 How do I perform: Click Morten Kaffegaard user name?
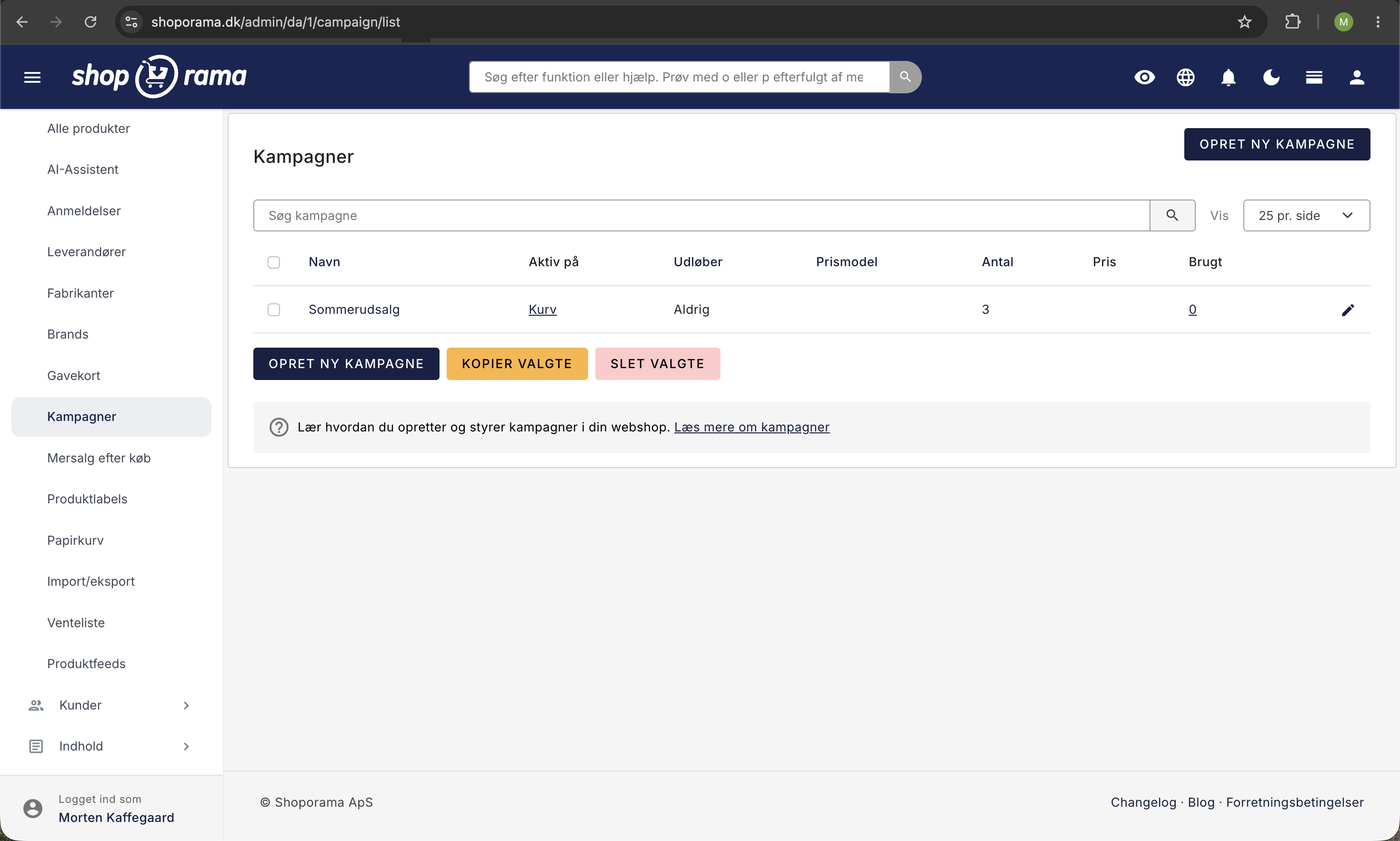pyautogui.click(x=116, y=817)
